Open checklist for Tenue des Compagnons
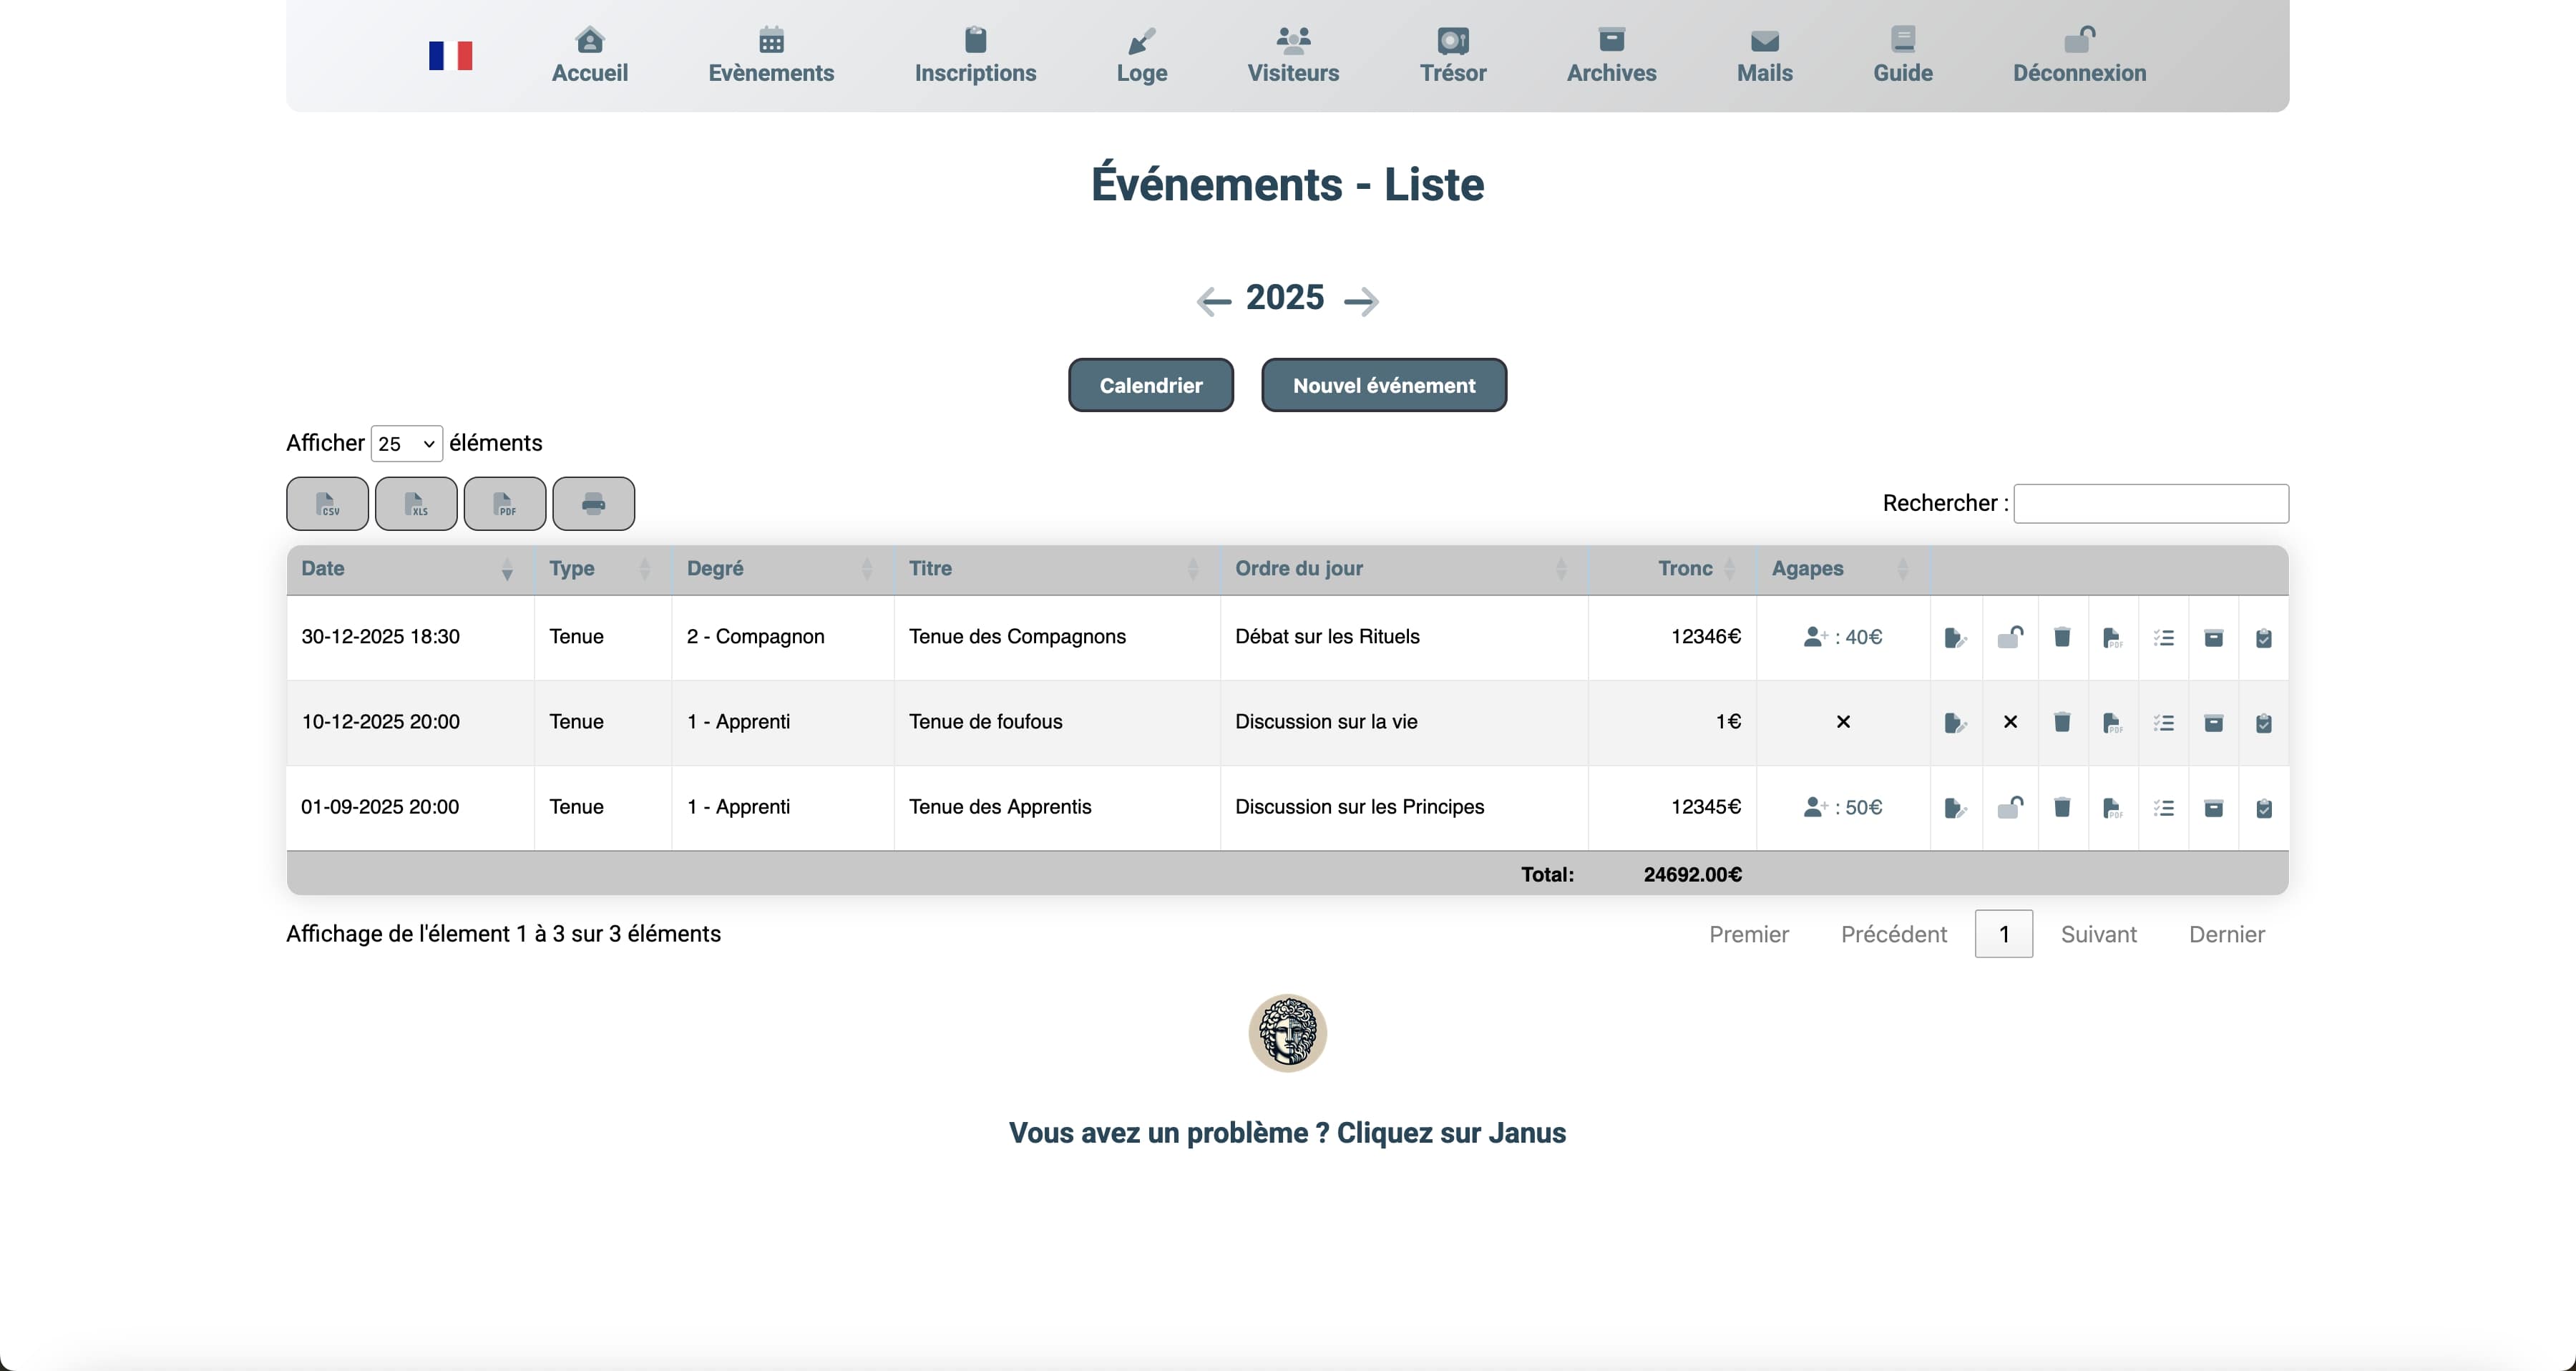 tap(2163, 638)
